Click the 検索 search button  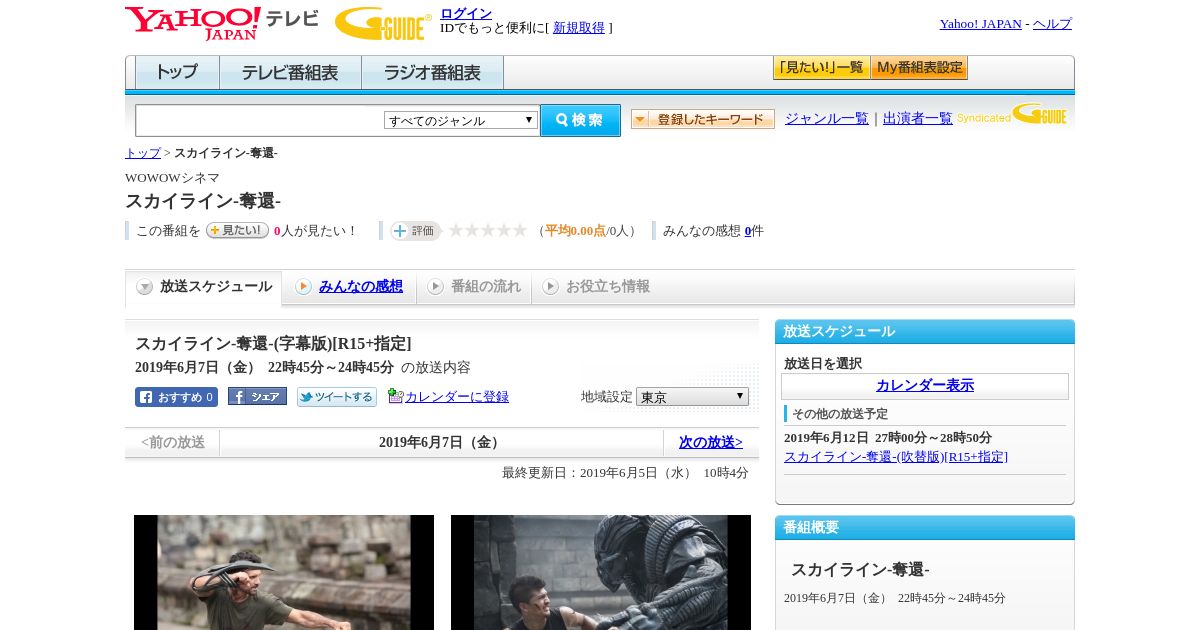coord(580,120)
